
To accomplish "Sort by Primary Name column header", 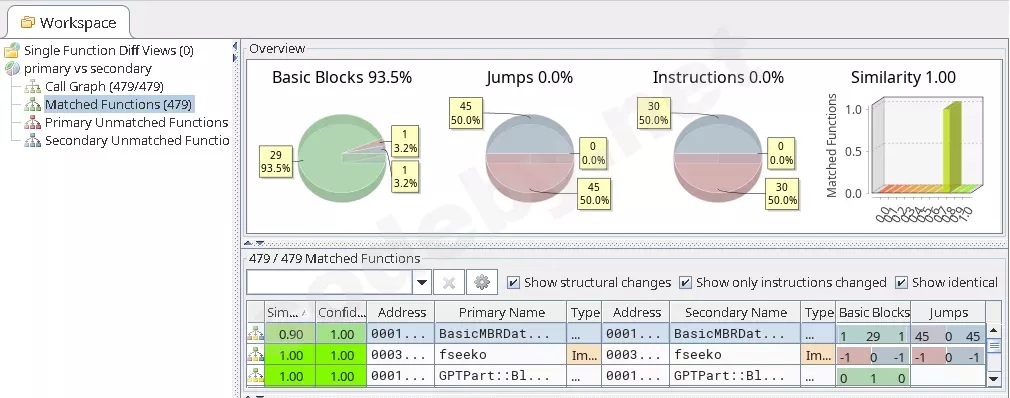I will [x=501, y=312].
